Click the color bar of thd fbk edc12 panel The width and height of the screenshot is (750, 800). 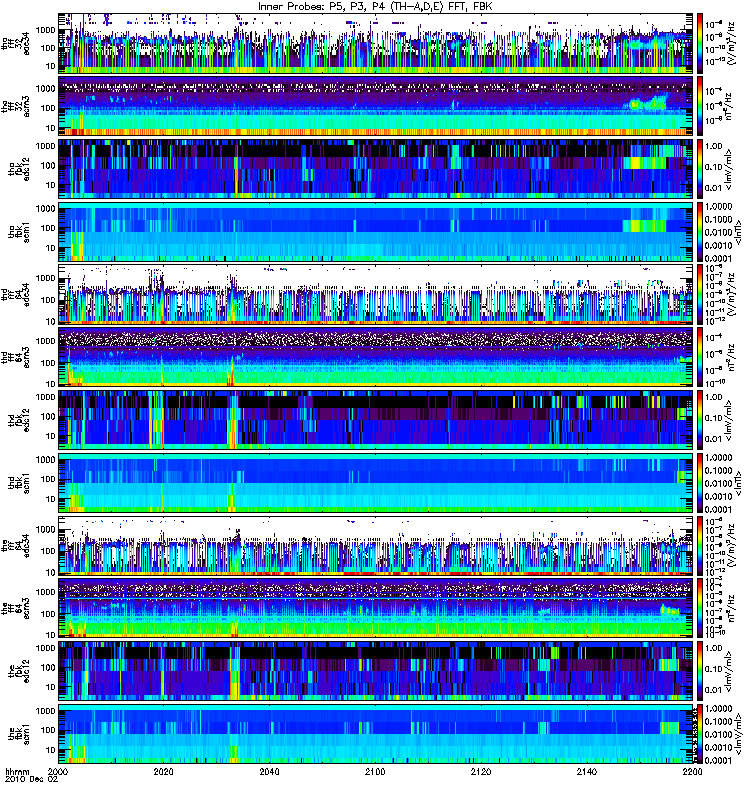point(700,420)
